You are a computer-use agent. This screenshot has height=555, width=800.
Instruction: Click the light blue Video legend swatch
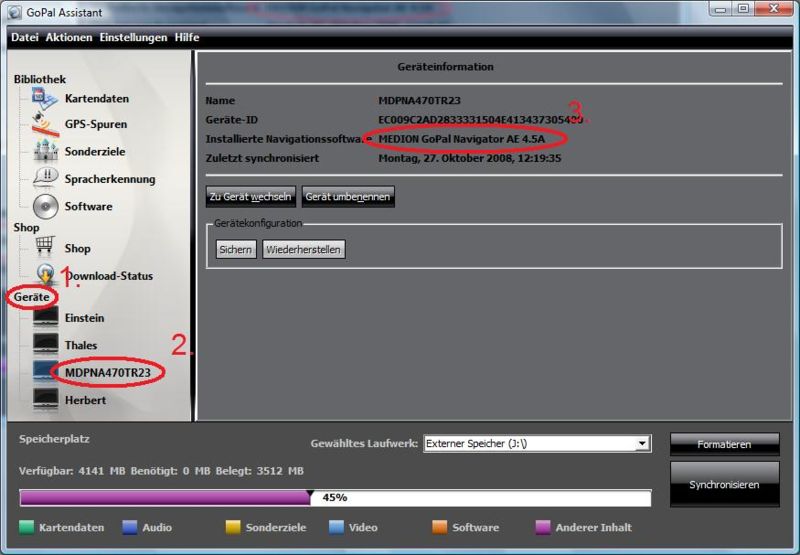click(336, 527)
